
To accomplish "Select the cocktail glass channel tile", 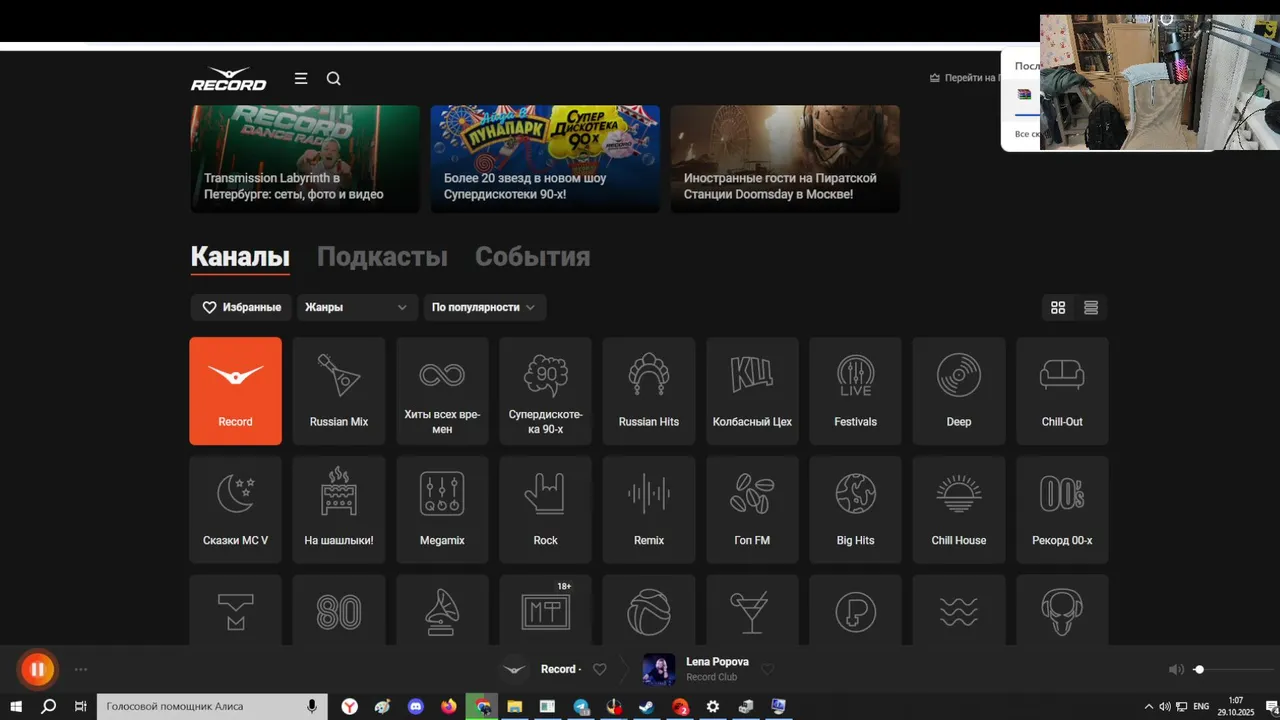I will coord(752,610).
